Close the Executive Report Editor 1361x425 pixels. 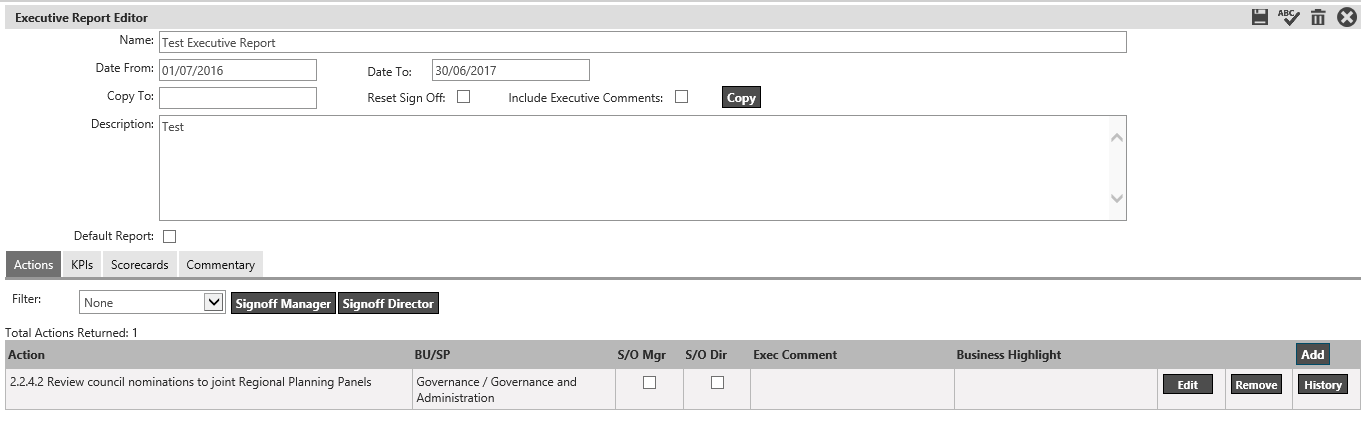(1347, 17)
